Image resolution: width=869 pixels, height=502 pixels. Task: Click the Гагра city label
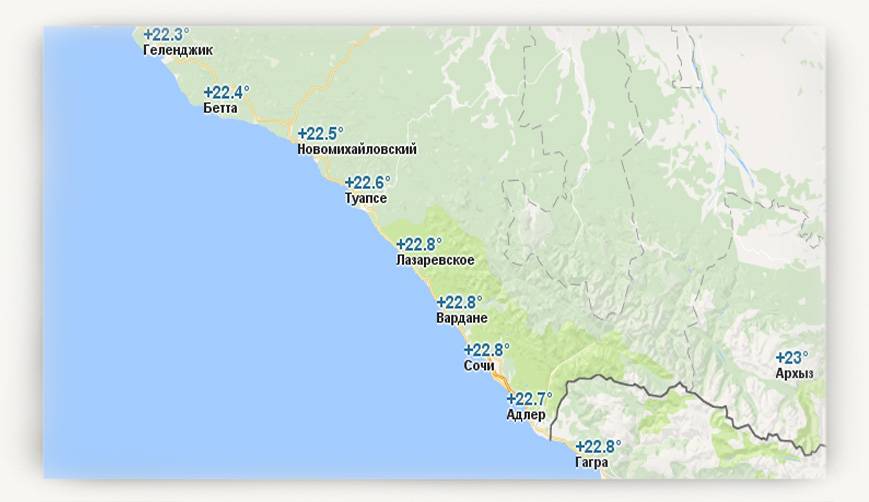coord(592,463)
